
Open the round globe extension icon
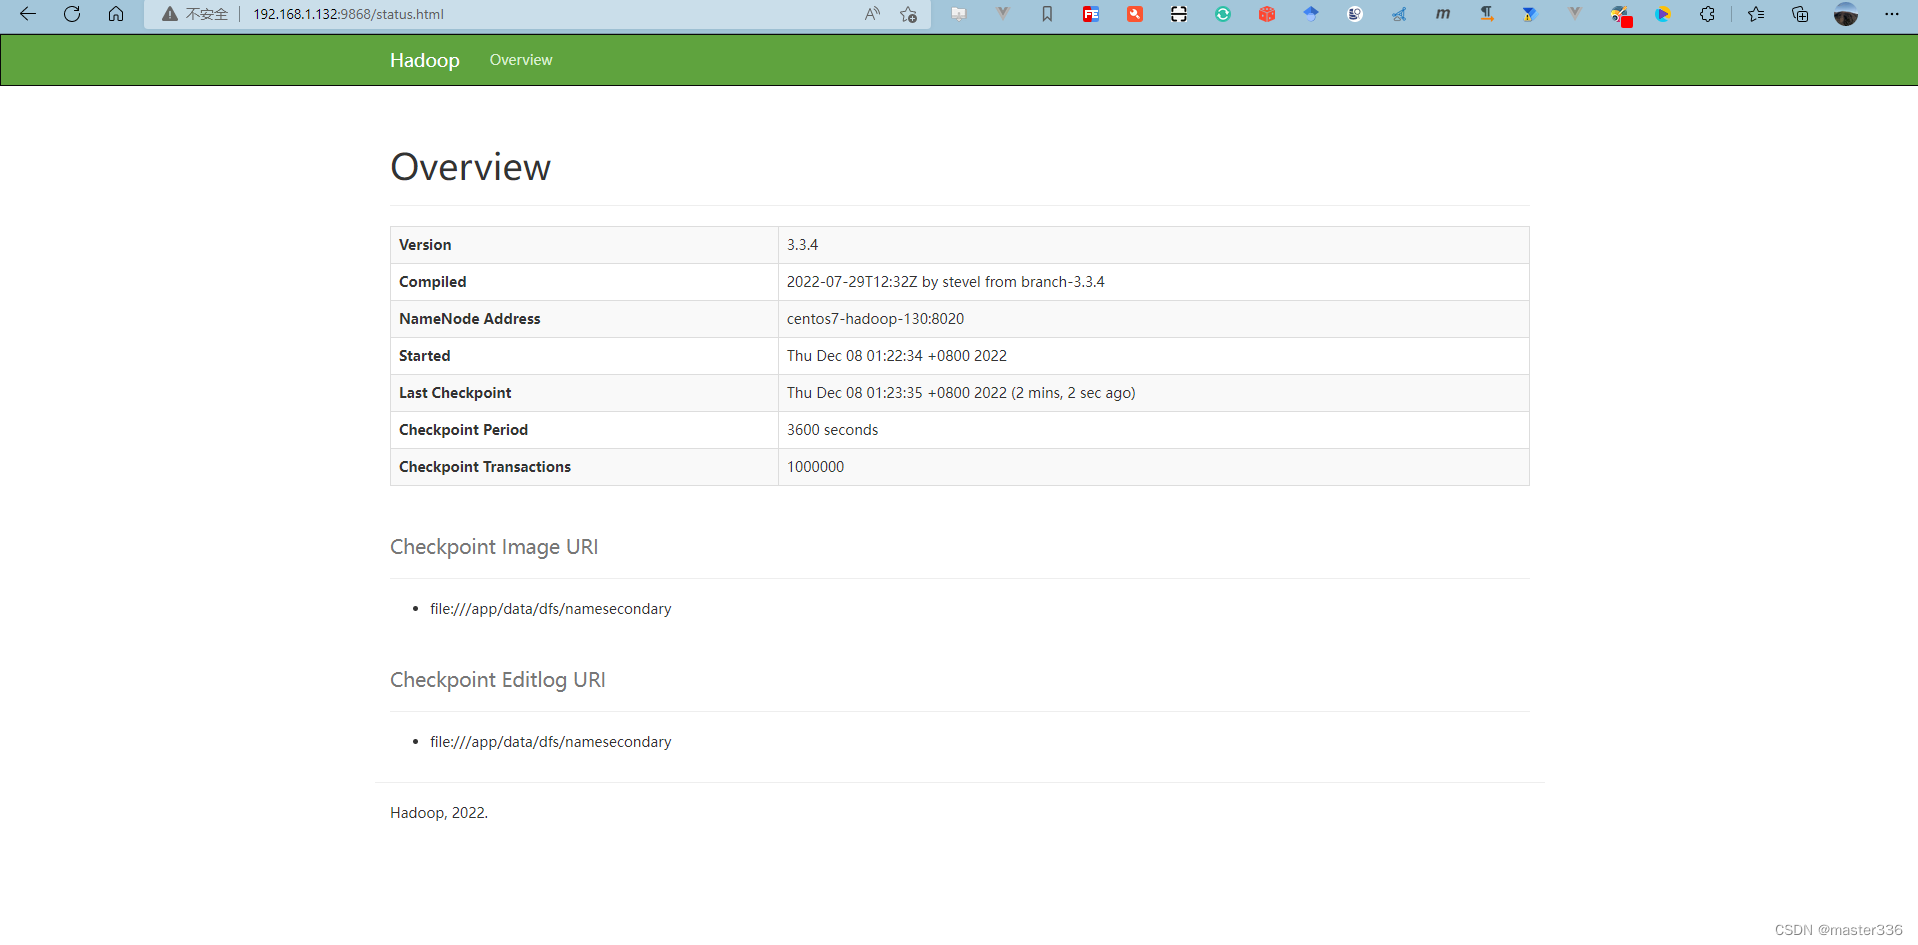pyautogui.click(x=1355, y=14)
